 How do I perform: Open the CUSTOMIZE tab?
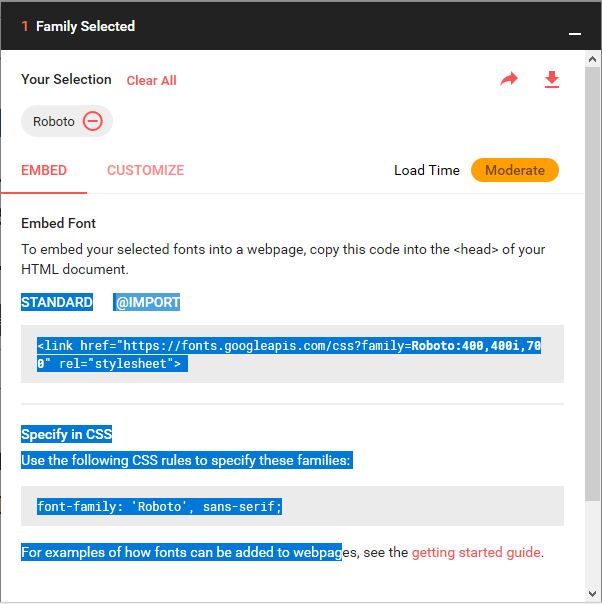145,170
